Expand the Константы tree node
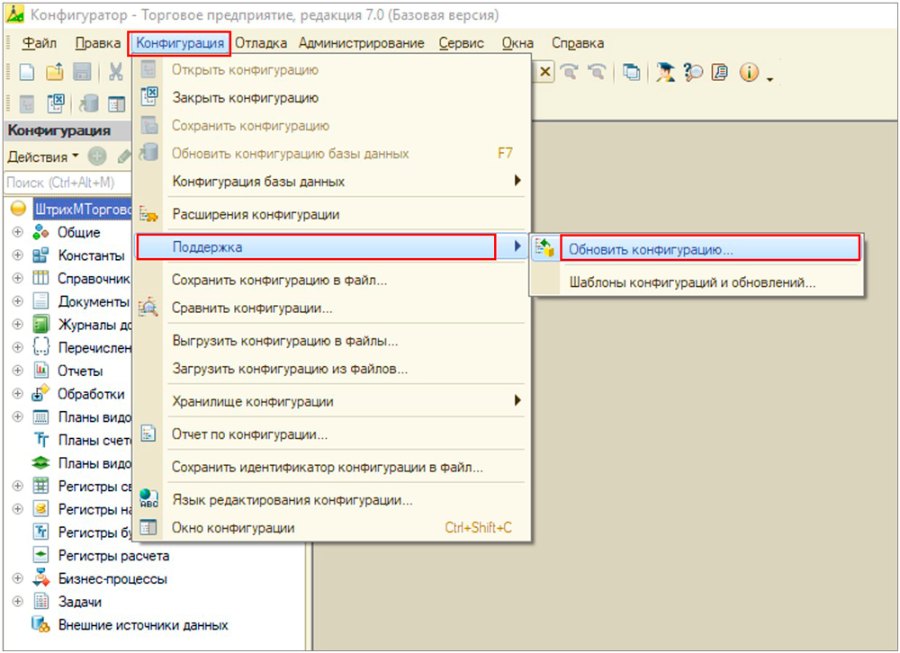The width and height of the screenshot is (900, 653). pyautogui.click(x=18, y=255)
